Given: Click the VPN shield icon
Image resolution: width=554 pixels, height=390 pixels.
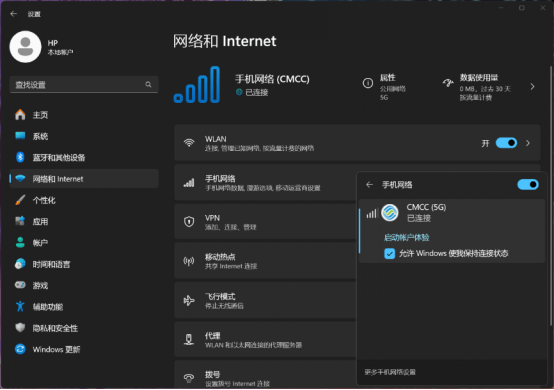Looking at the screenshot, I should click(189, 221).
